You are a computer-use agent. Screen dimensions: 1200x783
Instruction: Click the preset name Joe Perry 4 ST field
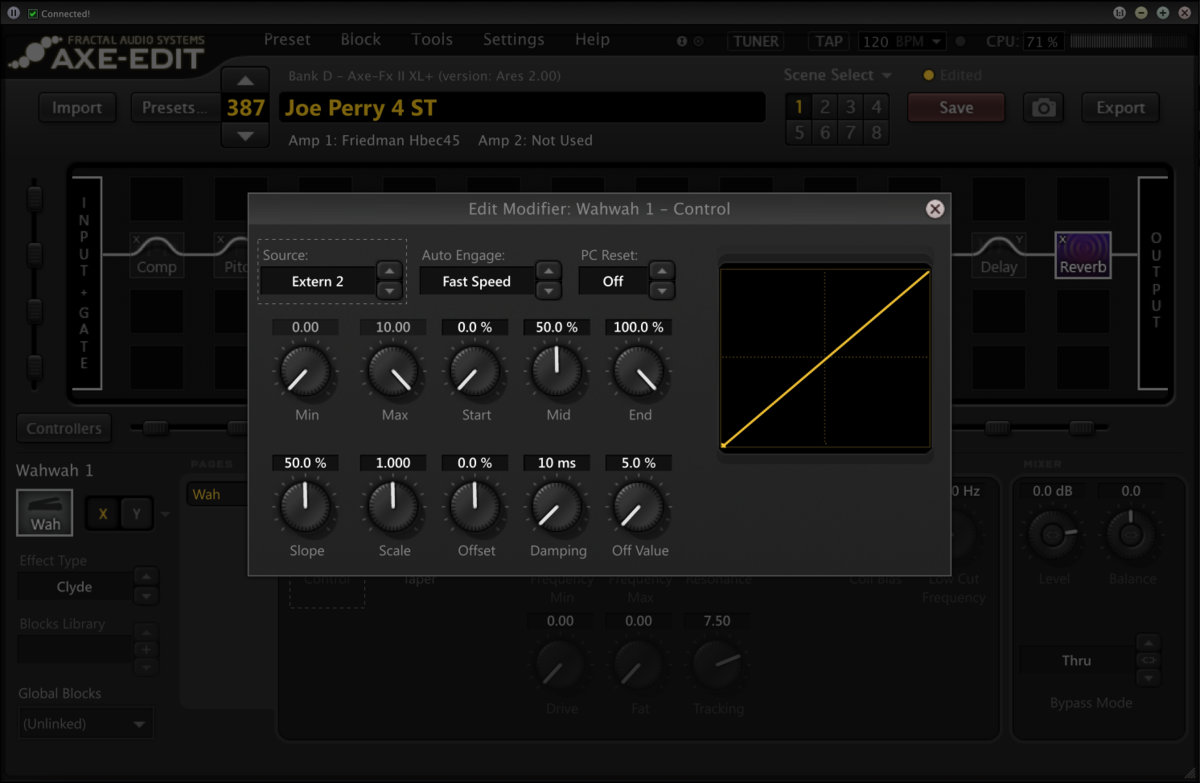(x=521, y=108)
